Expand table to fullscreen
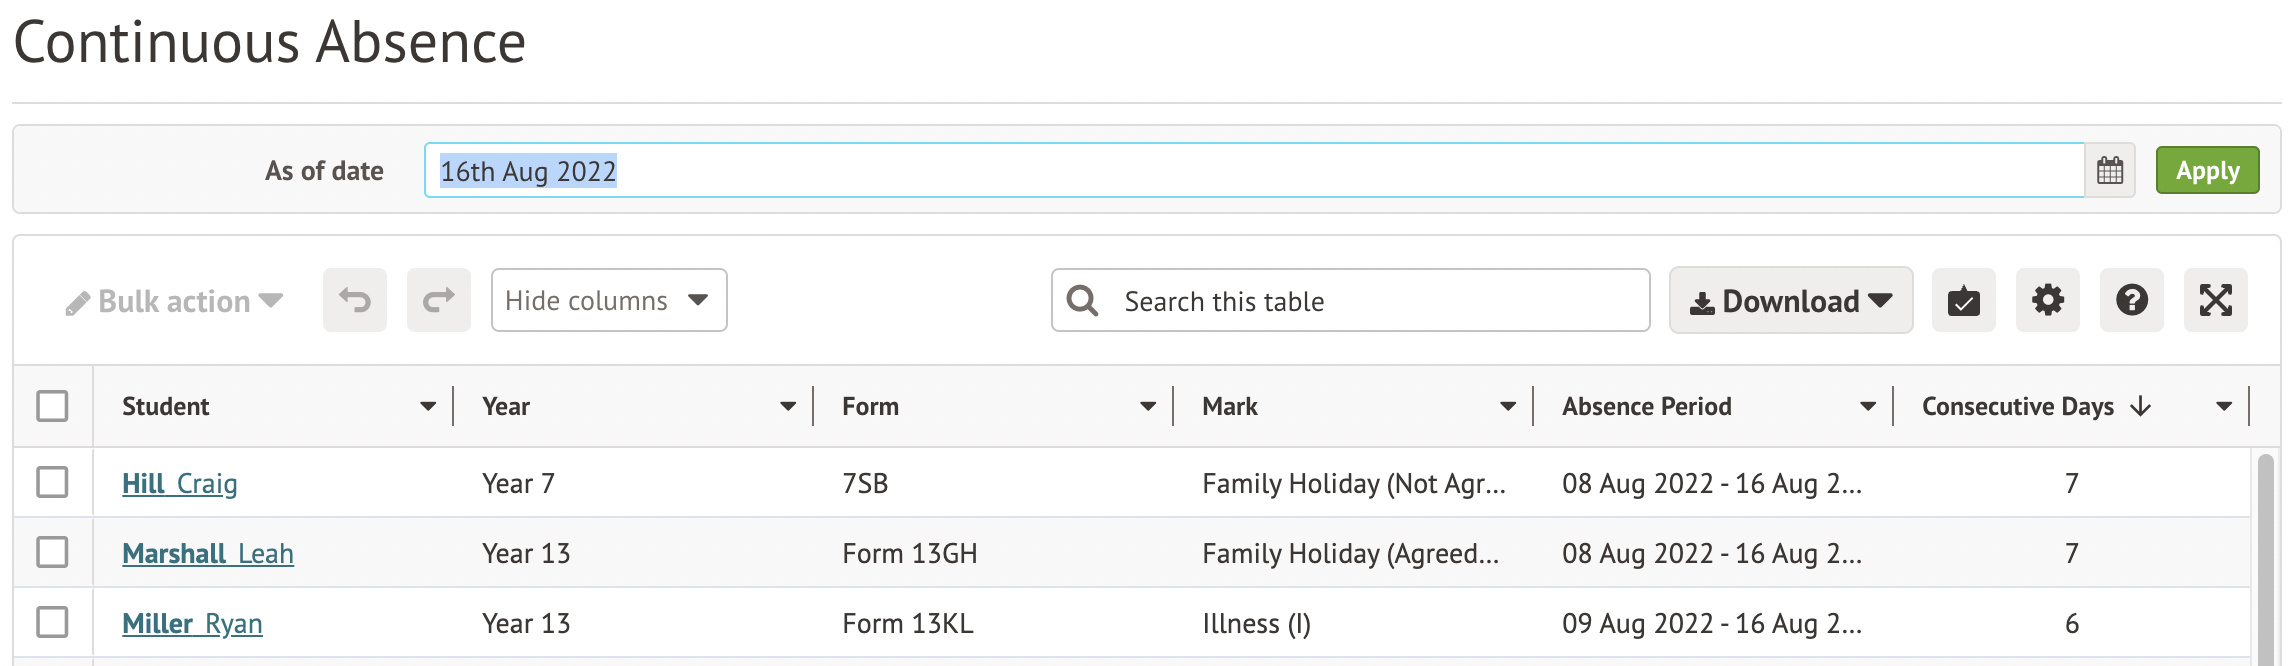Viewport: 2296px width, 666px height. [2215, 300]
